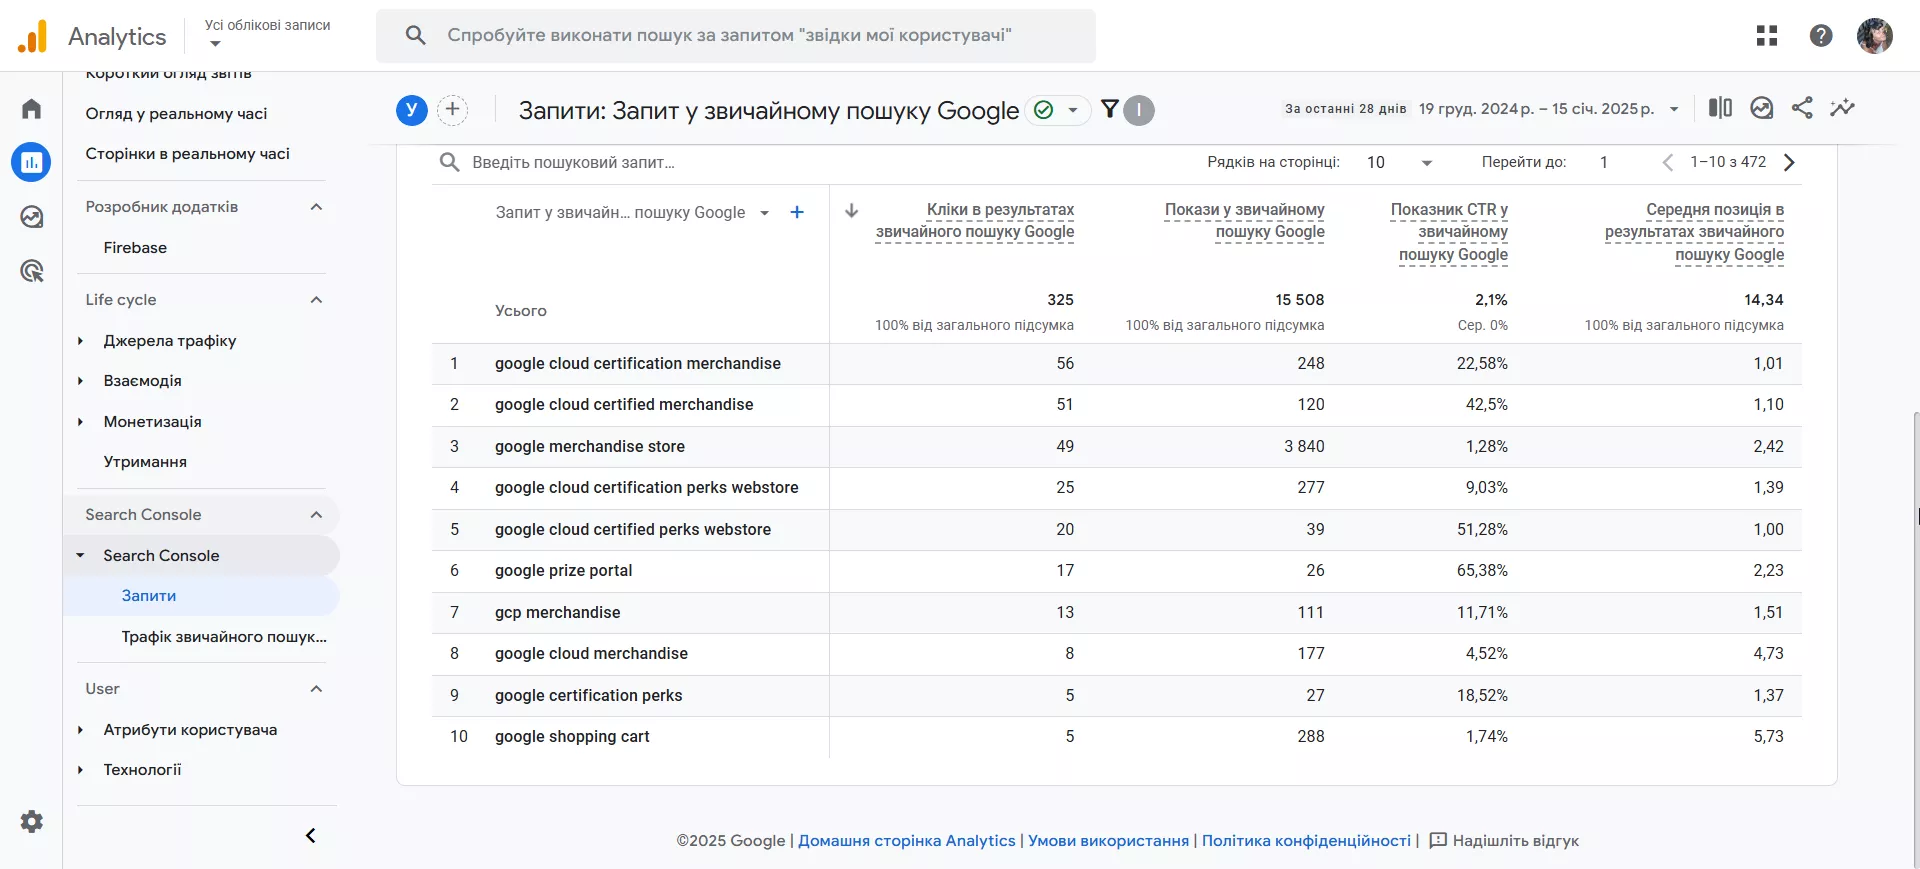
Task: Sort by 'Показник CTR' column
Action: (1449, 232)
